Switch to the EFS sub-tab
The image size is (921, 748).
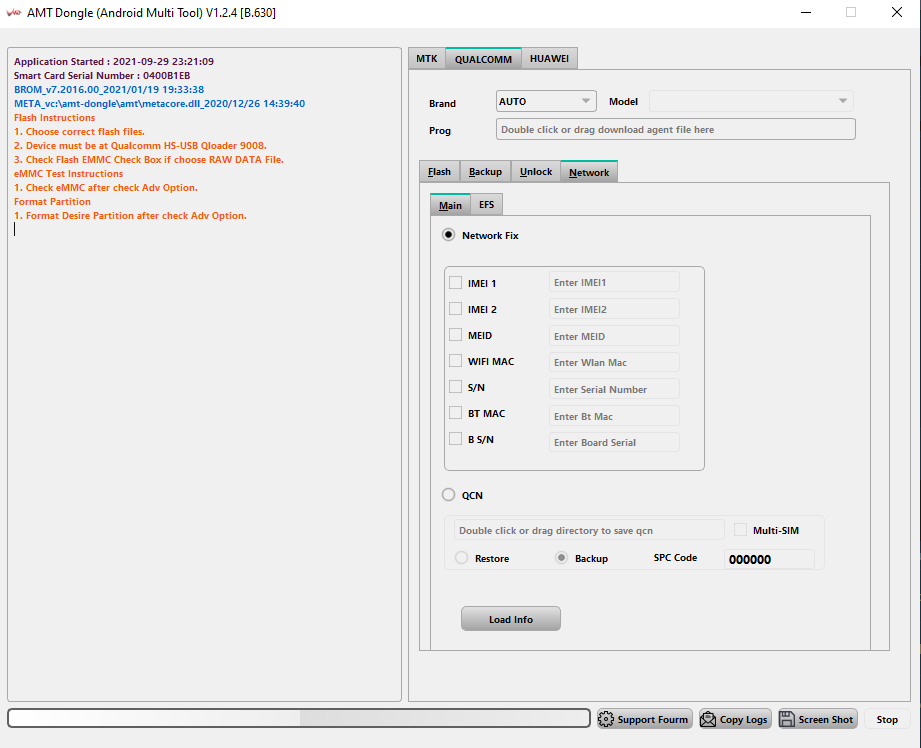tap(486, 204)
